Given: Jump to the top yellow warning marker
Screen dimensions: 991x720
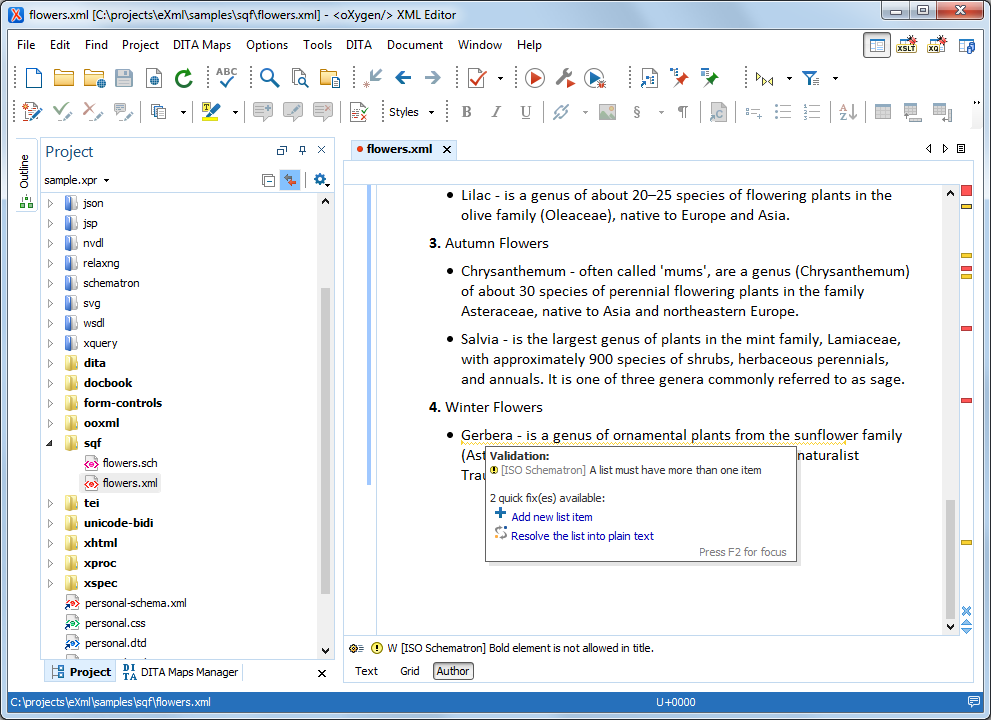Looking at the screenshot, I should (966, 207).
